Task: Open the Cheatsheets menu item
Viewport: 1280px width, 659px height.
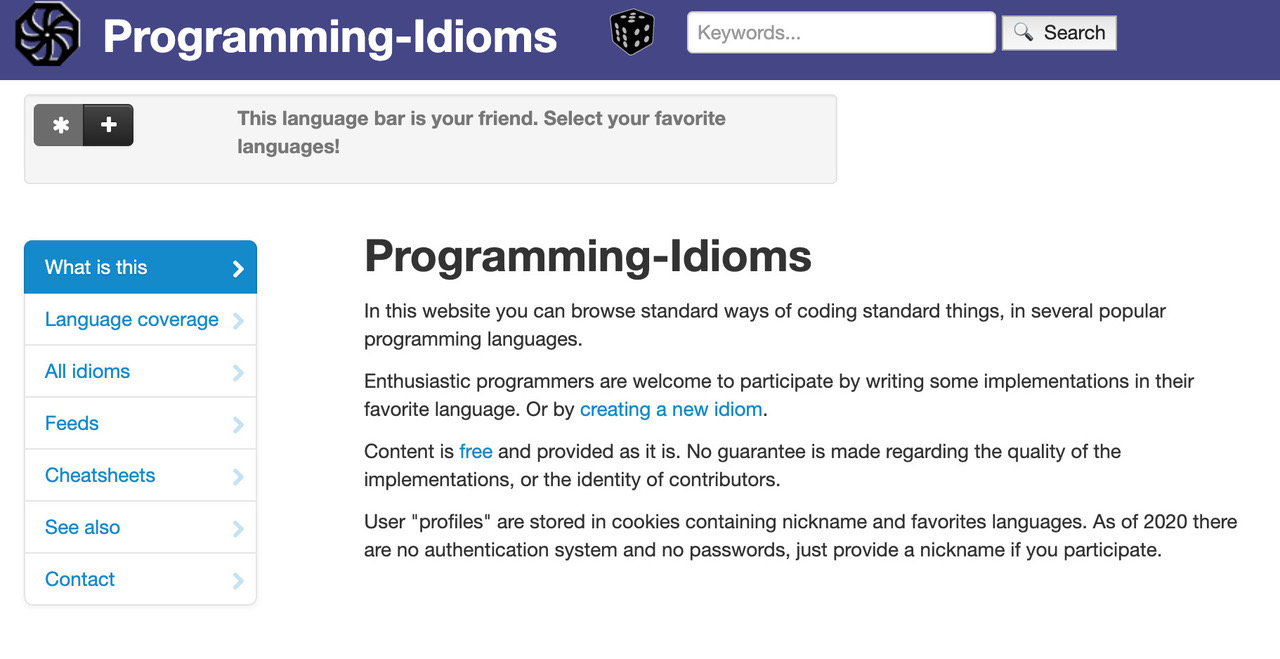Action: click(100, 476)
